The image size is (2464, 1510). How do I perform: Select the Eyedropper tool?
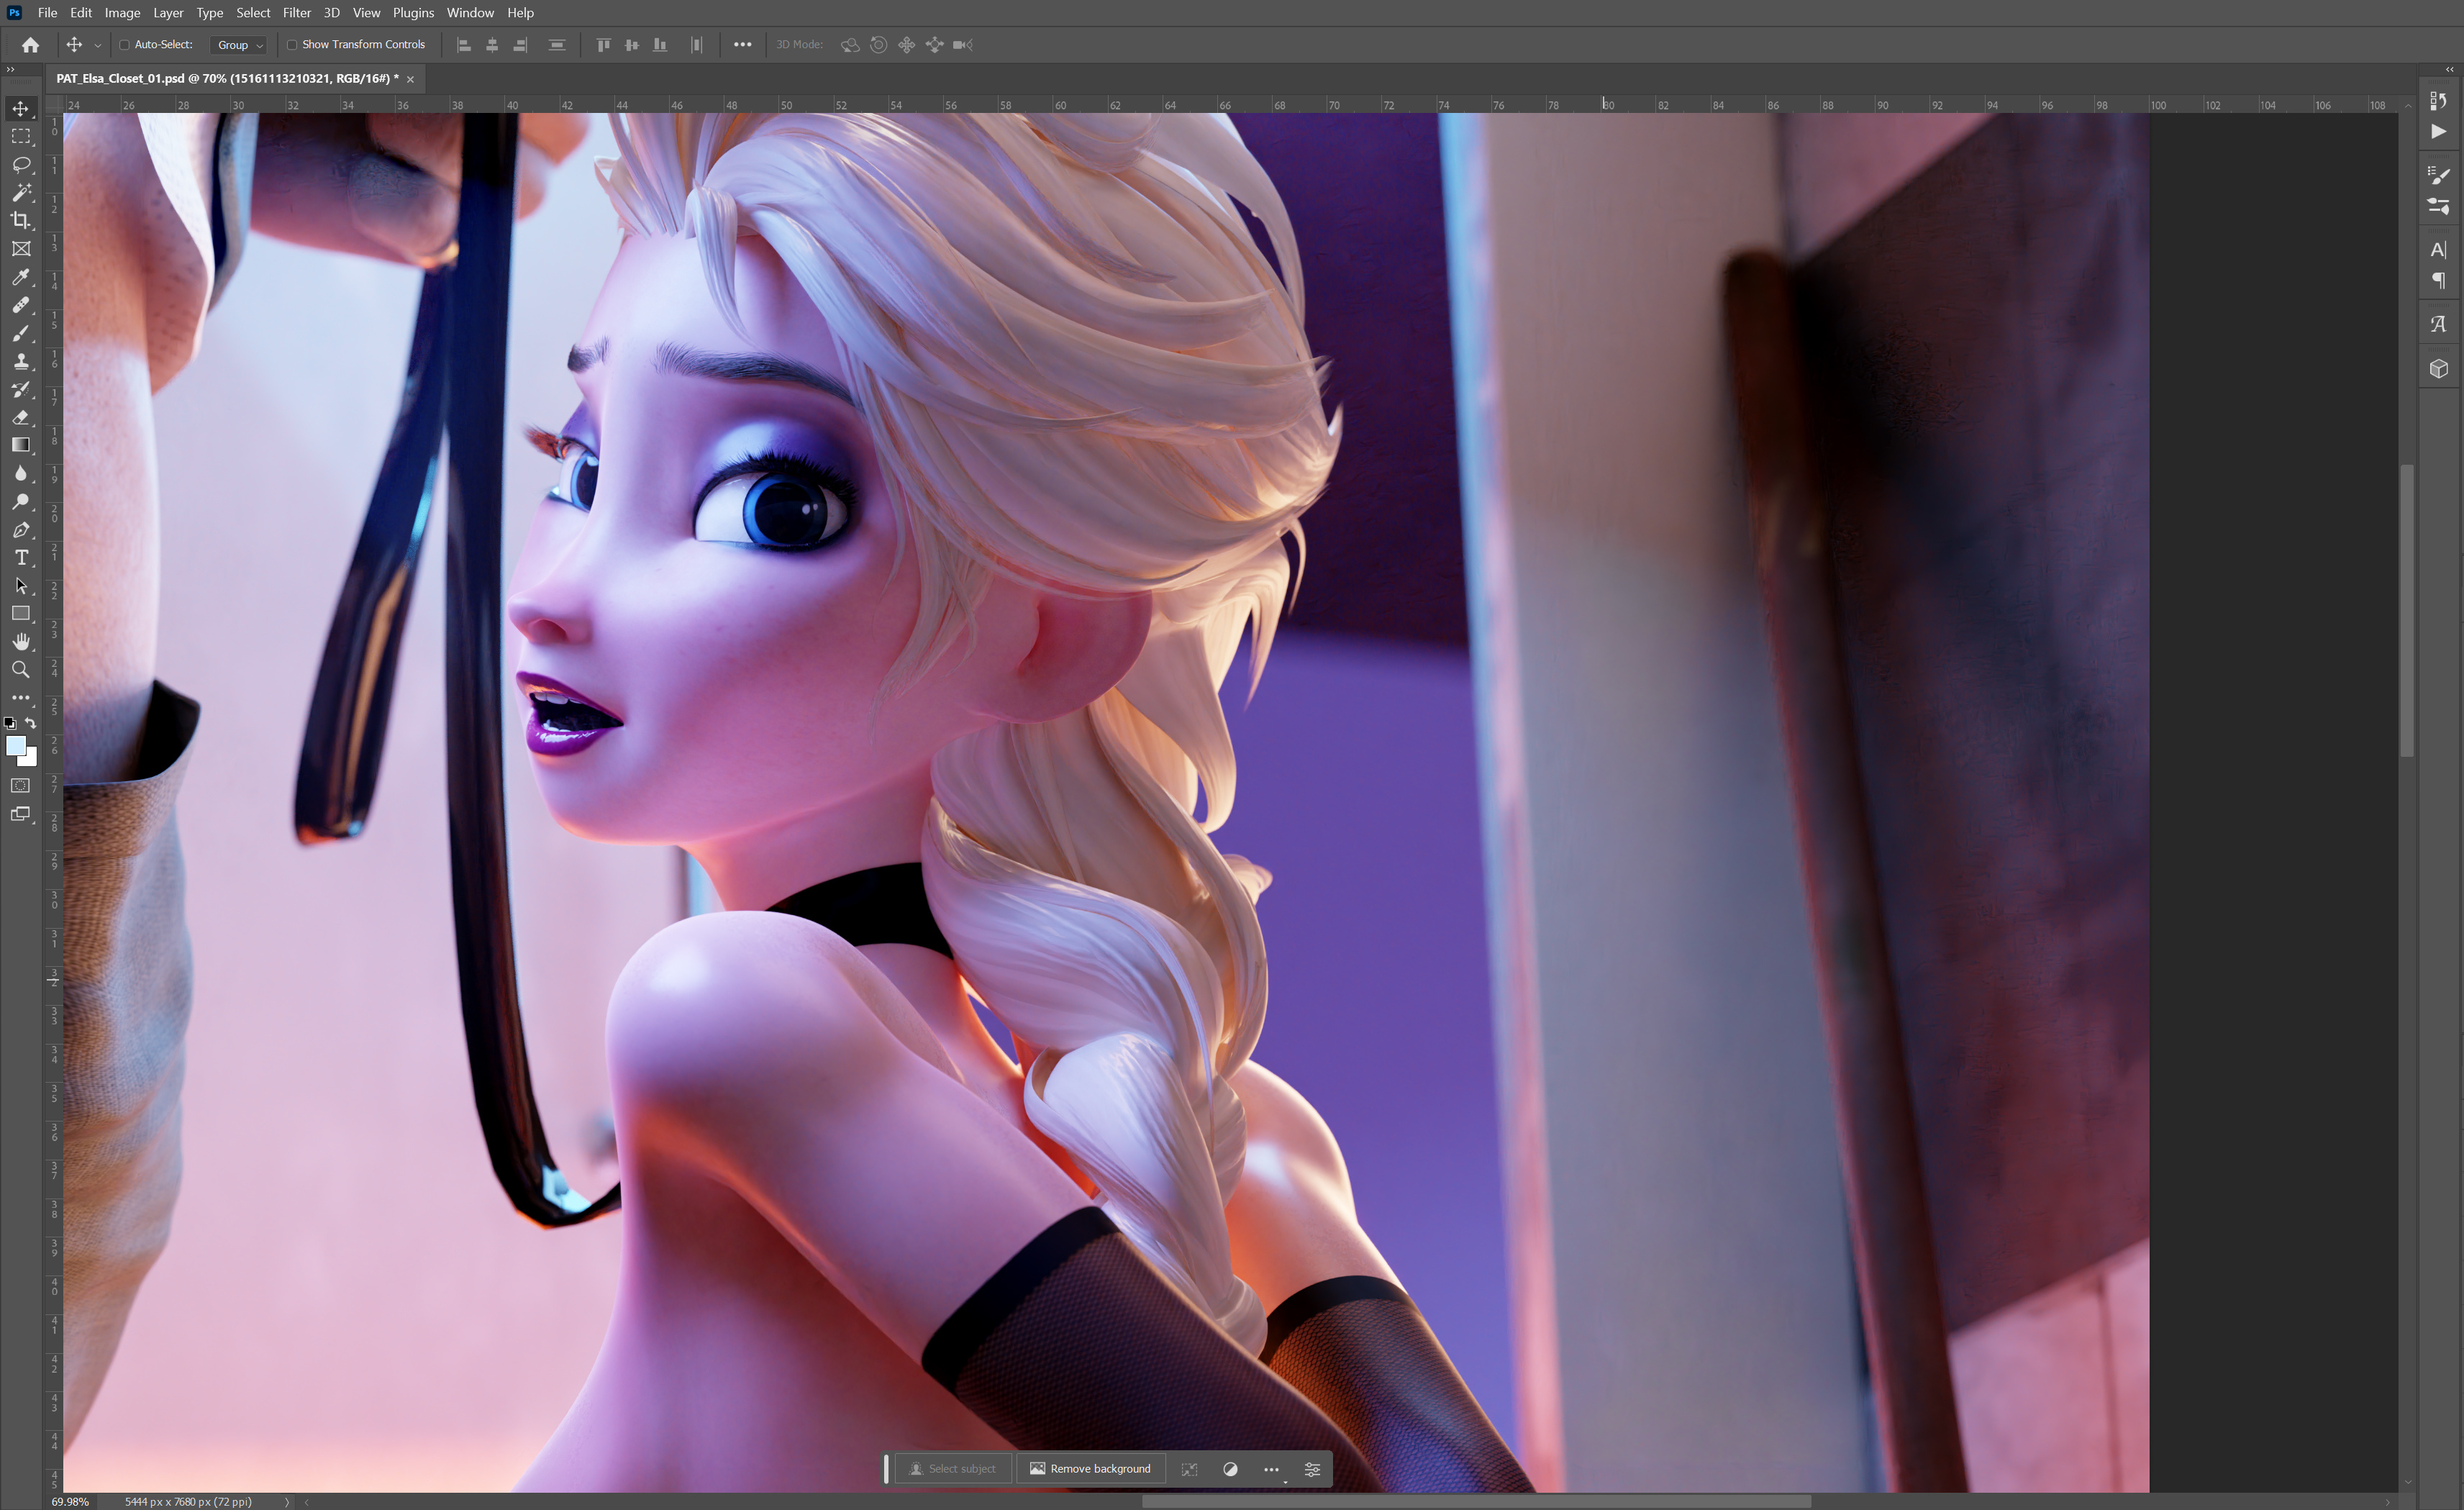point(21,277)
